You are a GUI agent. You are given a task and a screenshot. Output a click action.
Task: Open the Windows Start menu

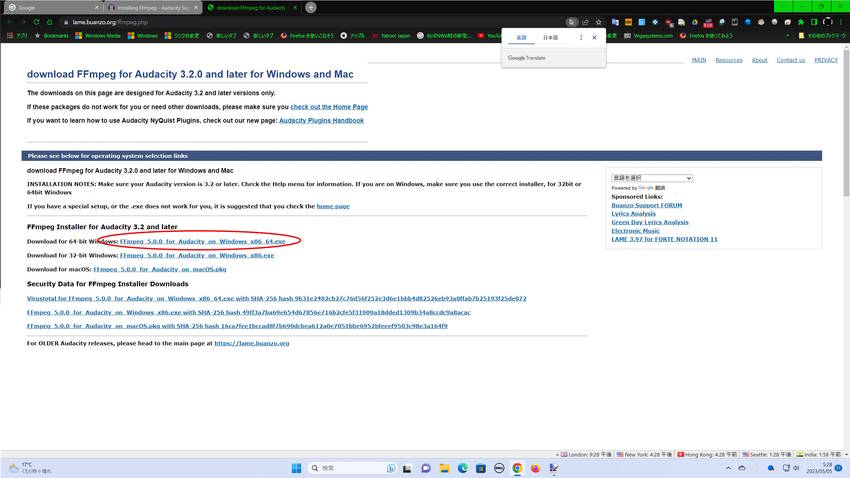[x=296, y=468]
